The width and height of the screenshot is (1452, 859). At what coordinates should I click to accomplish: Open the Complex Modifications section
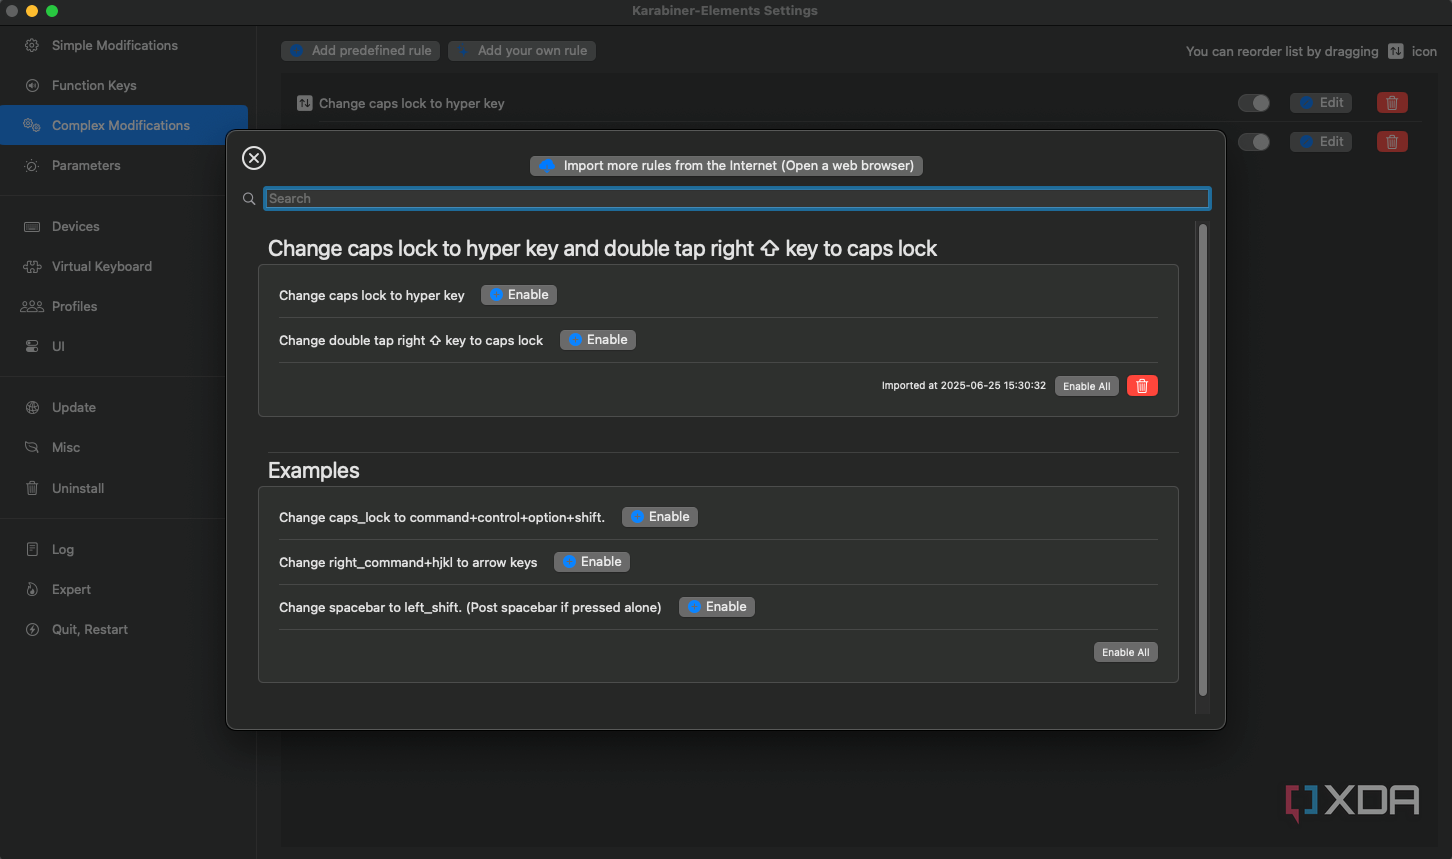click(x=124, y=125)
